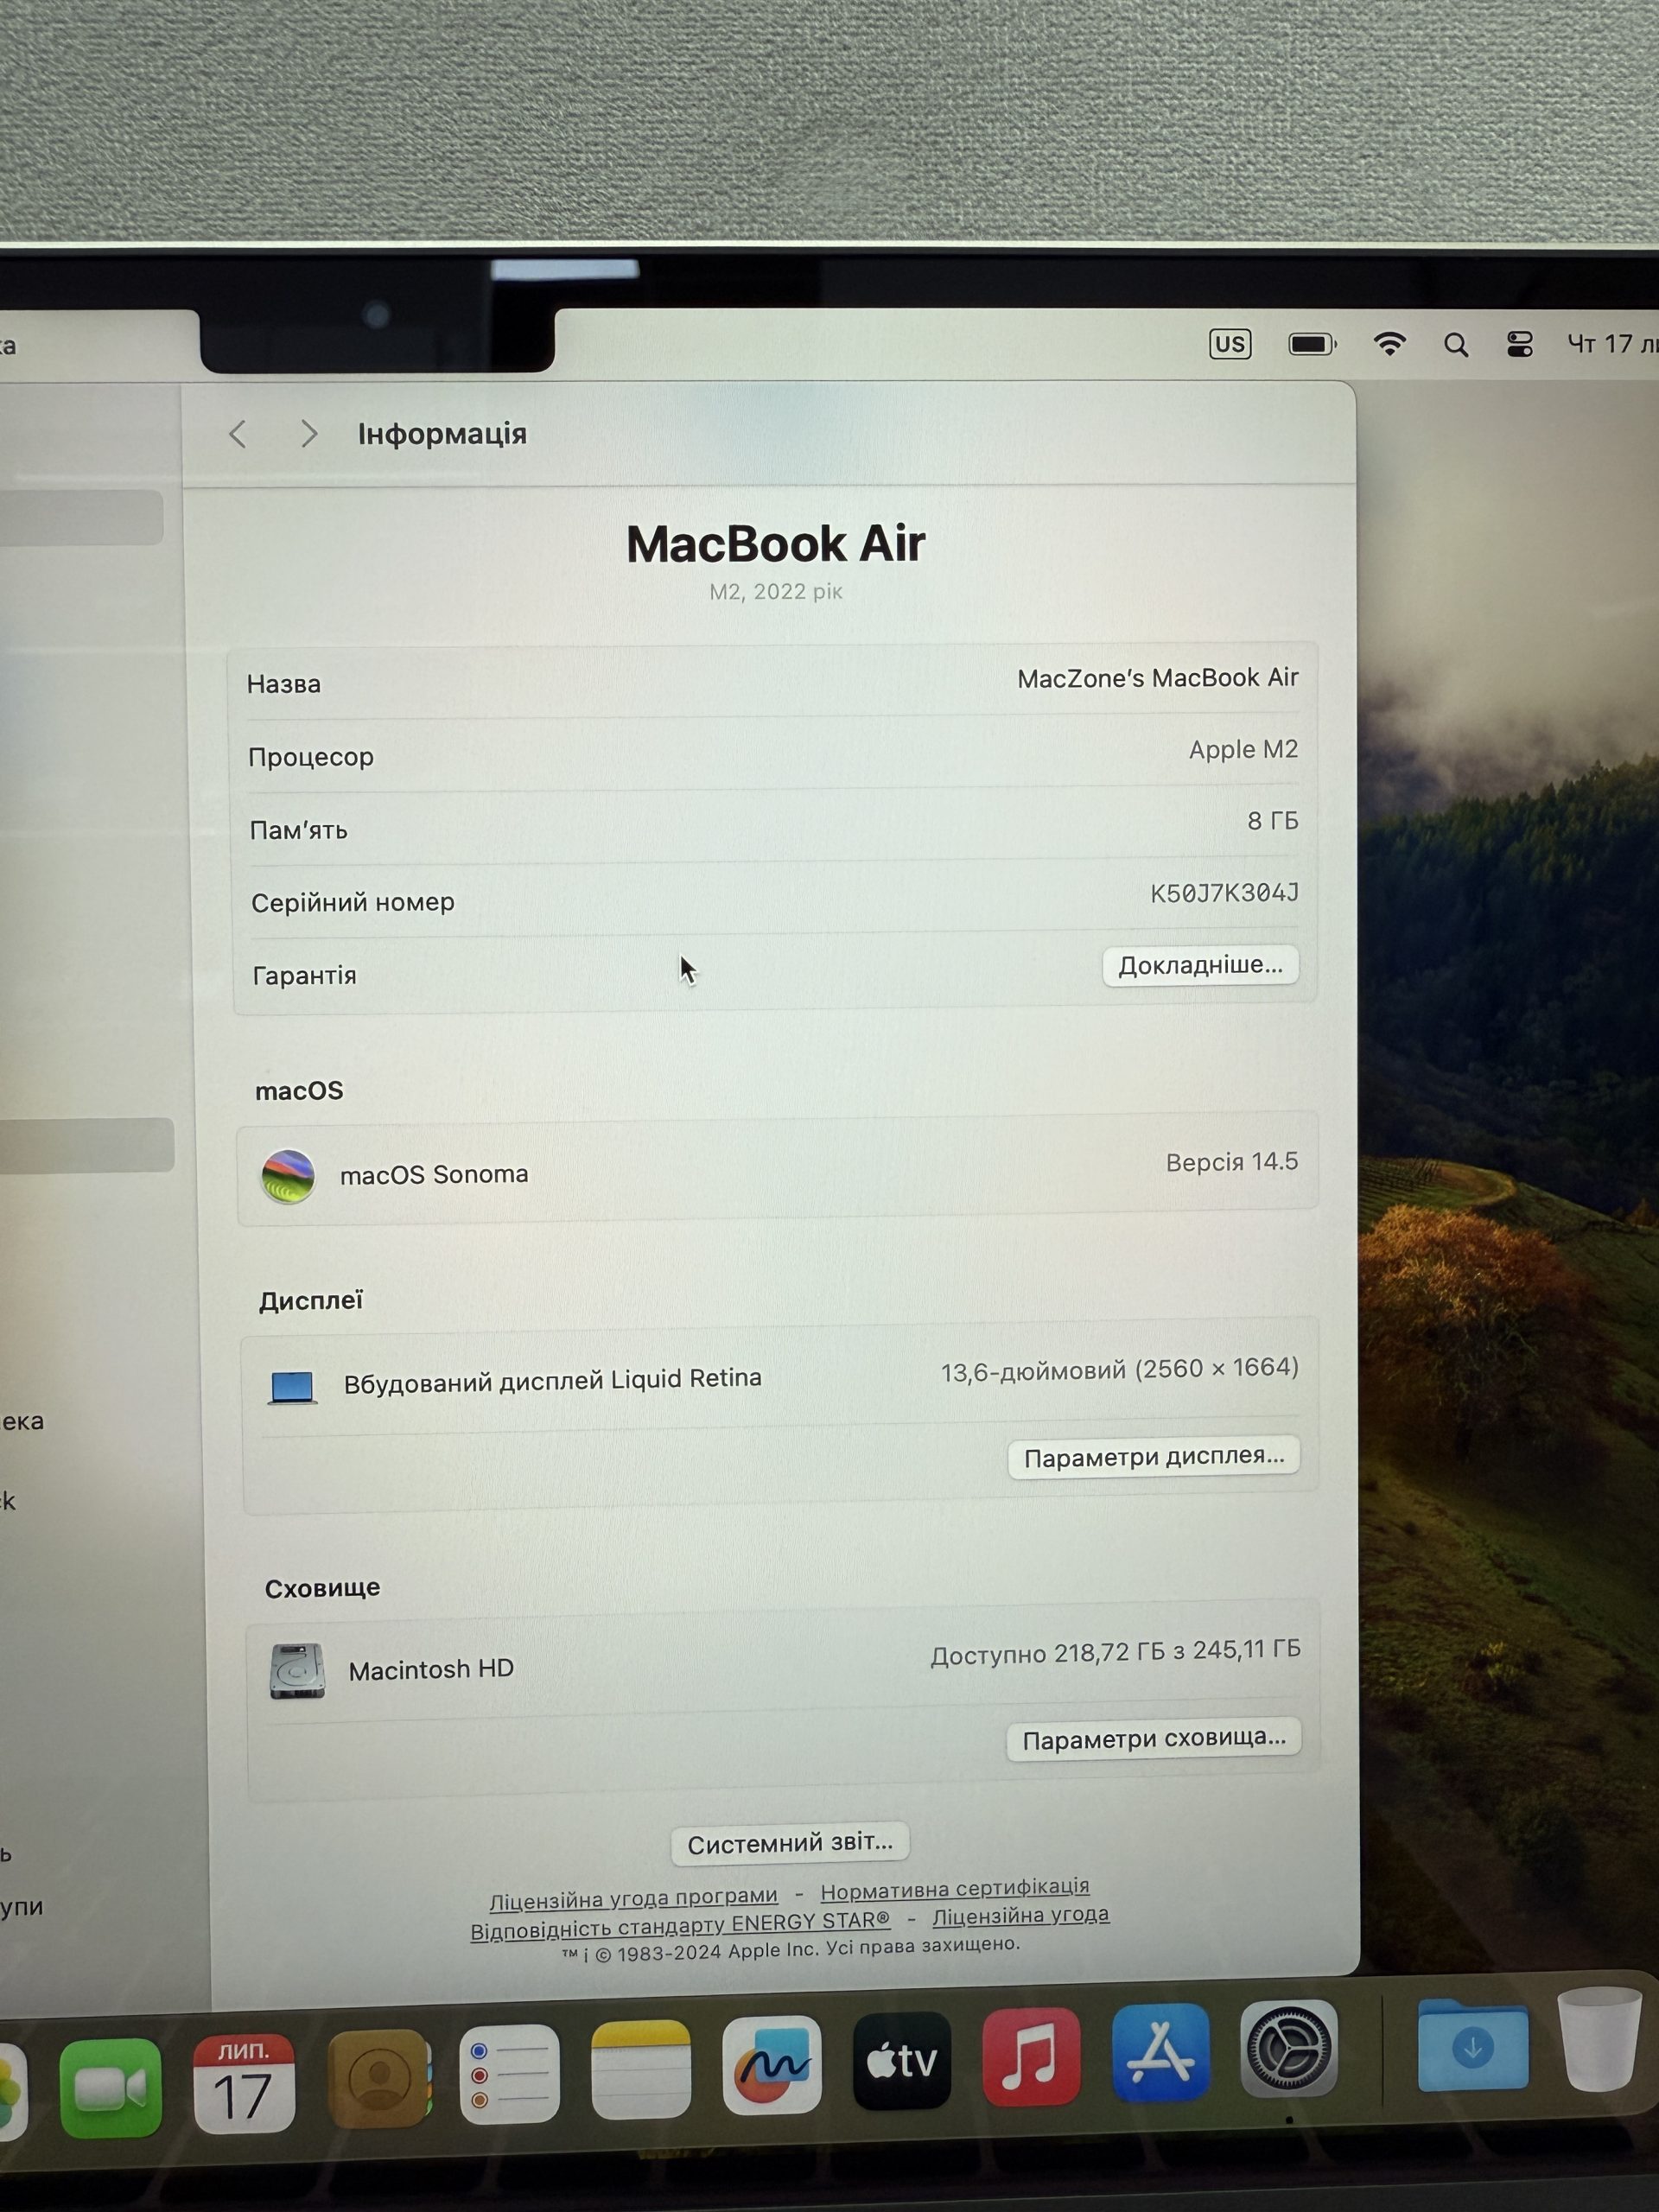Open the US input source menu
The image size is (1659, 2212).
[x=1230, y=345]
